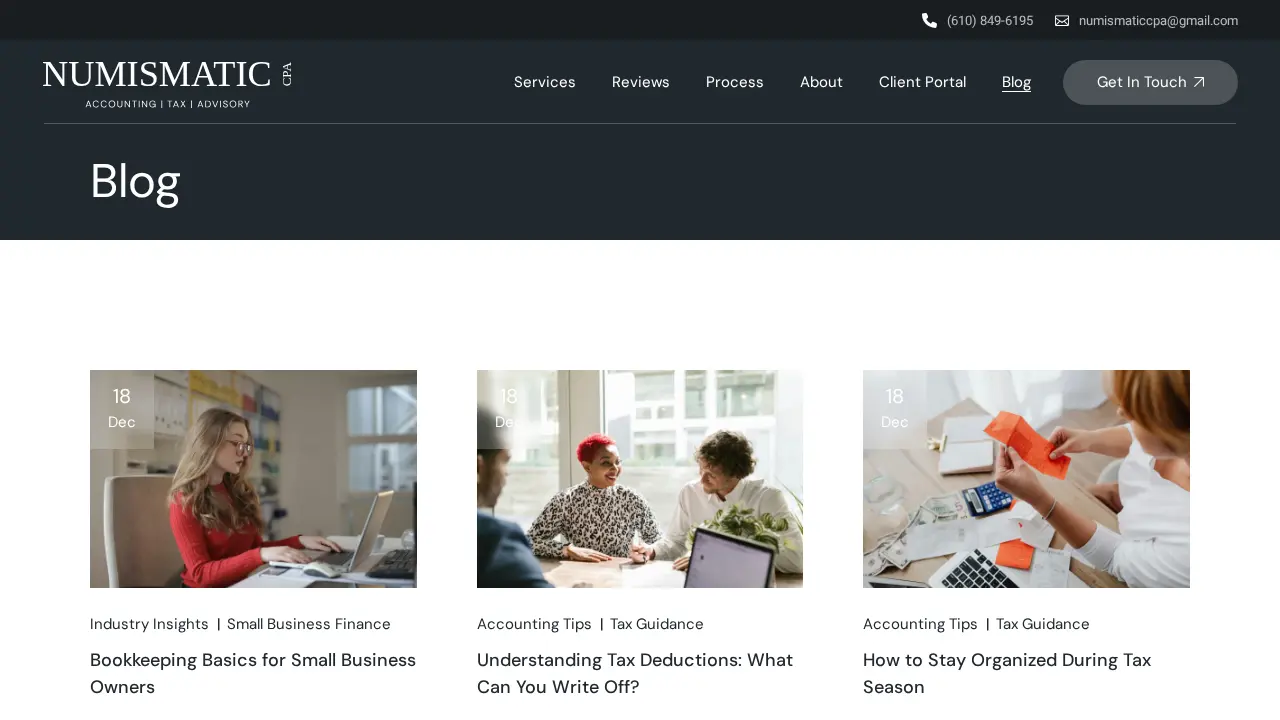Click the 18 Dec badge on tax season post
Viewport: 1280px width, 720px height.
pos(895,409)
